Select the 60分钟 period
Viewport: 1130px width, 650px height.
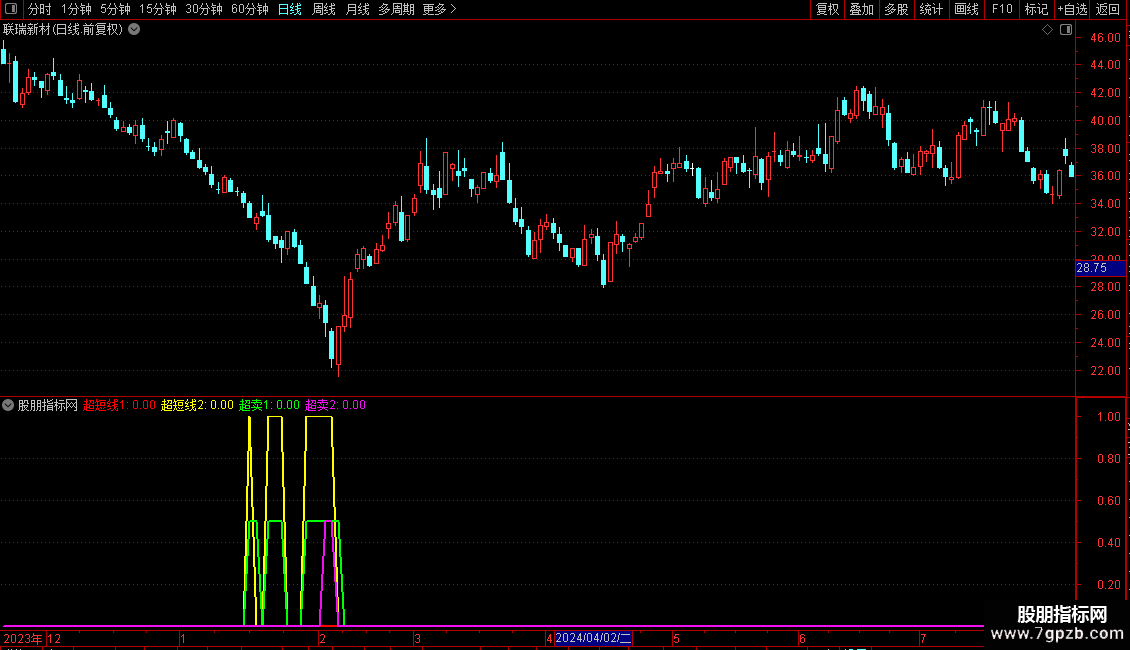[249, 9]
